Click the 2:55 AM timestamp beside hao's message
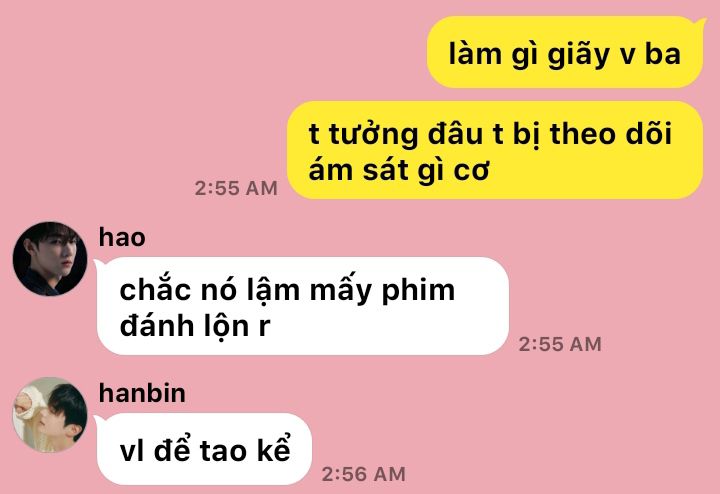Image resolution: width=720 pixels, height=494 pixels. point(560,344)
